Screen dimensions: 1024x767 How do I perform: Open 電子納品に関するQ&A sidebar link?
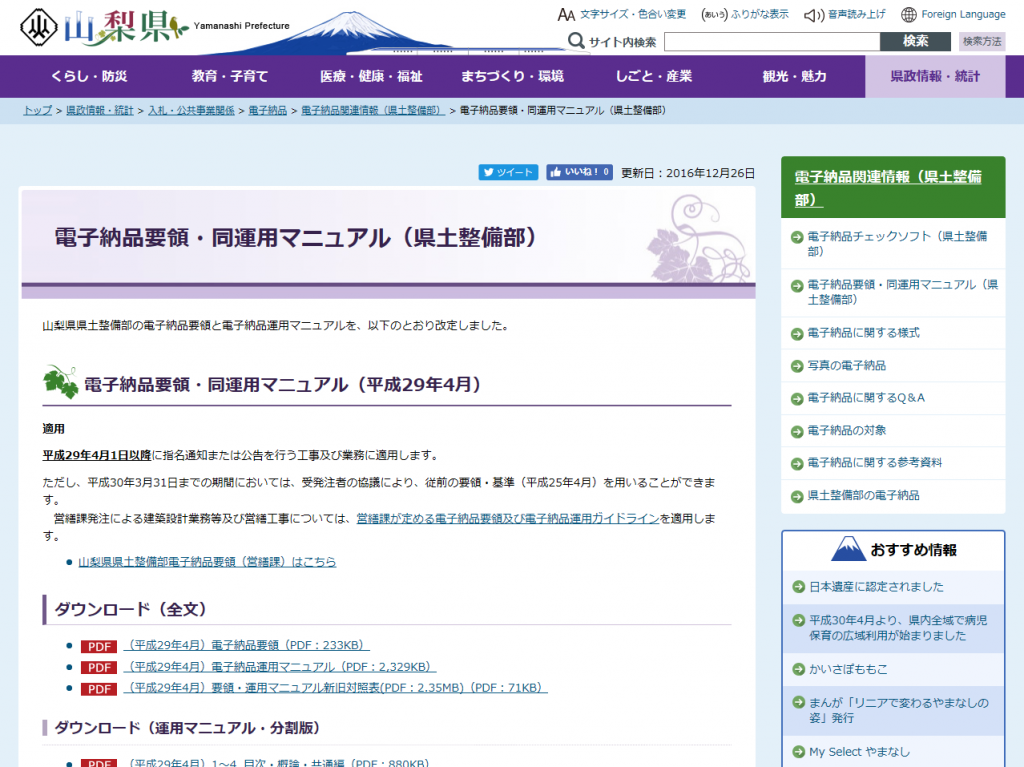tap(865, 398)
